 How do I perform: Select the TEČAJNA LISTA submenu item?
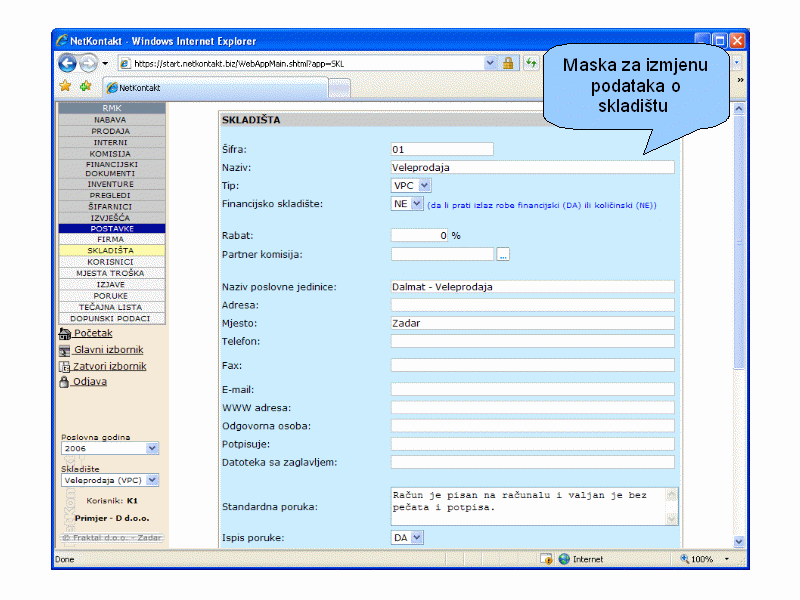point(112,307)
